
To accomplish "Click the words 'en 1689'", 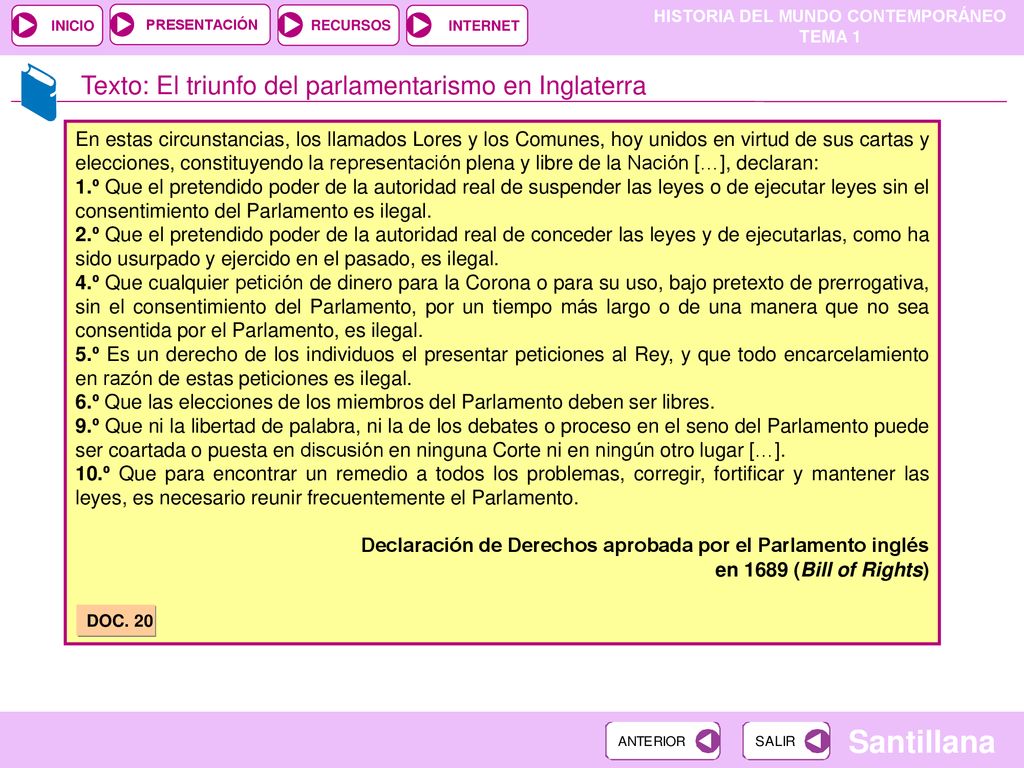I will click(x=751, y=569).
